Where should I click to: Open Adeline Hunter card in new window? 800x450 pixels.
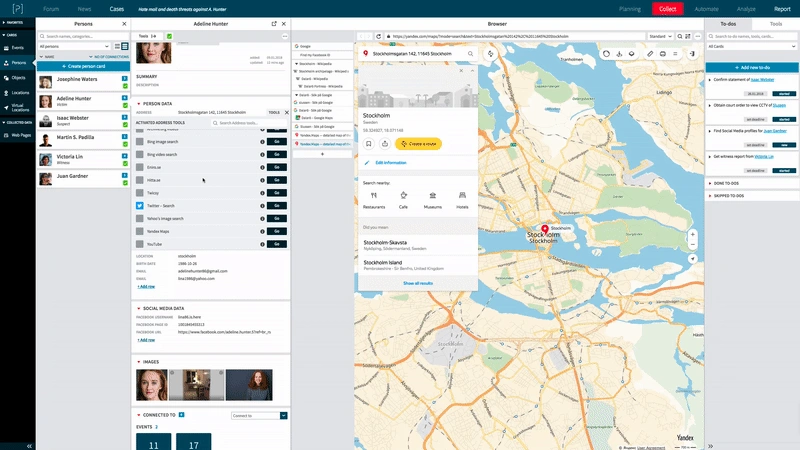(274, 22)
